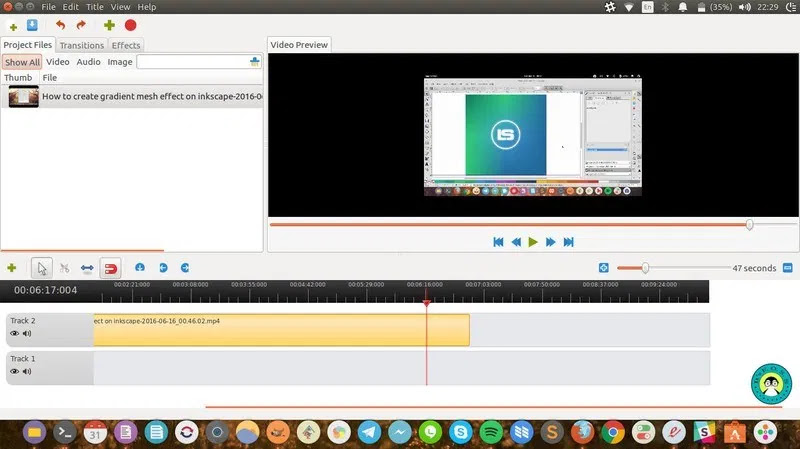Switch to the Effects tab
Screen dimensions: 800x449
126,45
